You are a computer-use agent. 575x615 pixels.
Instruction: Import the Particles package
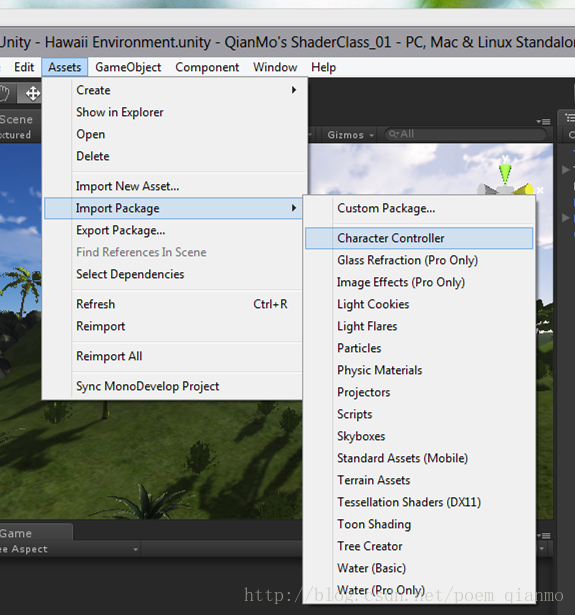tap(419, 348)
